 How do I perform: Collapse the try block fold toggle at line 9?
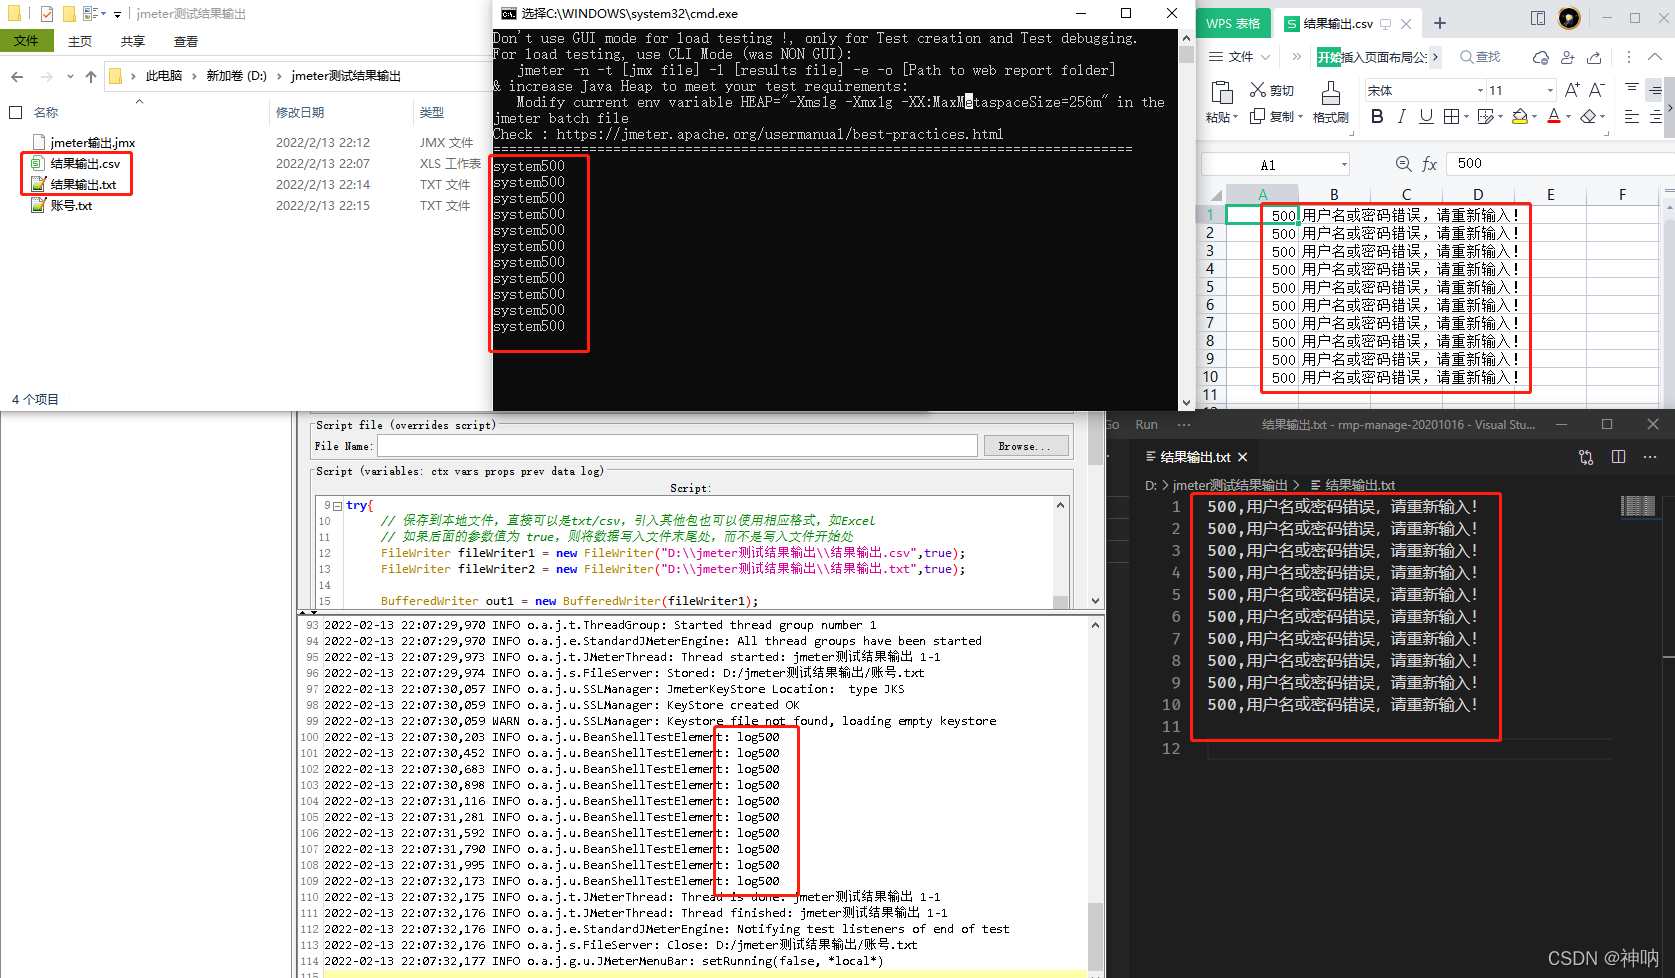[x=337, y=506]
